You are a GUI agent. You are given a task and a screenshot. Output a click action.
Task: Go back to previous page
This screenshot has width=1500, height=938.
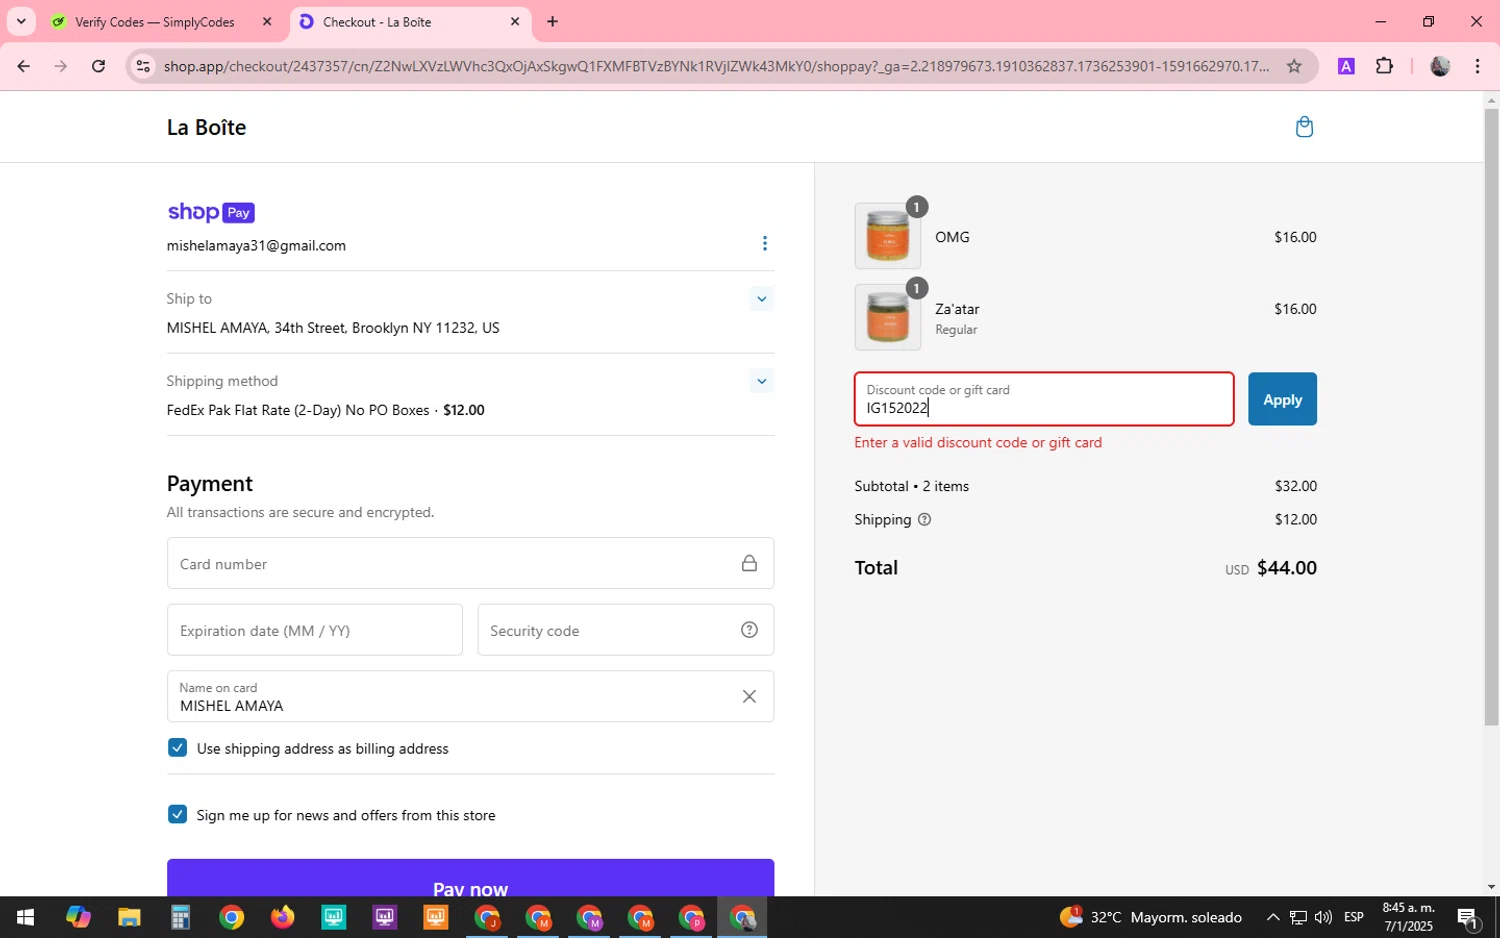tap(23, 66)
